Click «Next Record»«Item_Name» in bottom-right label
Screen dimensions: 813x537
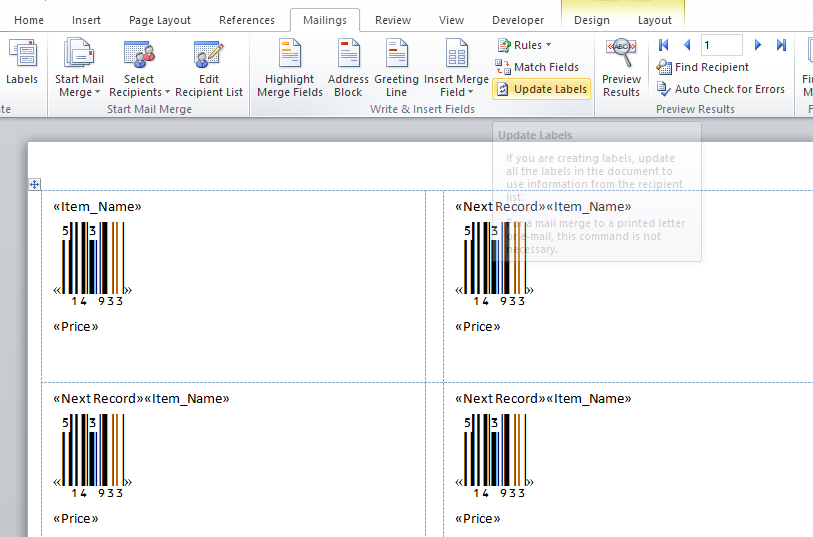pyautogui.click(x=543, y=399)
